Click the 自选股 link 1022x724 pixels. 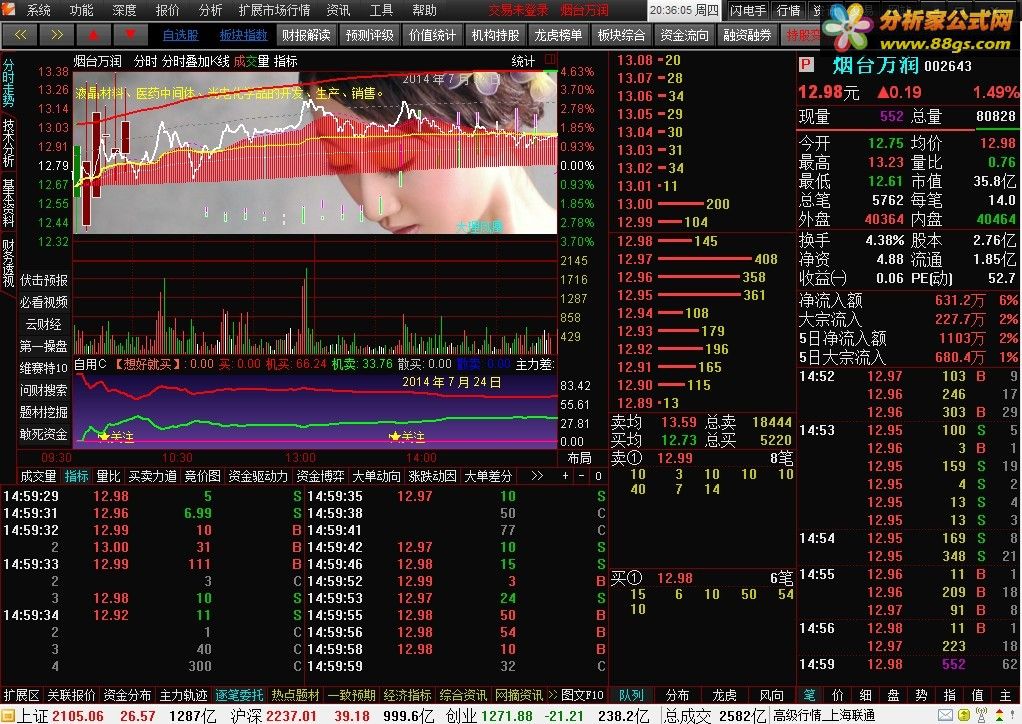pos(181,35)
